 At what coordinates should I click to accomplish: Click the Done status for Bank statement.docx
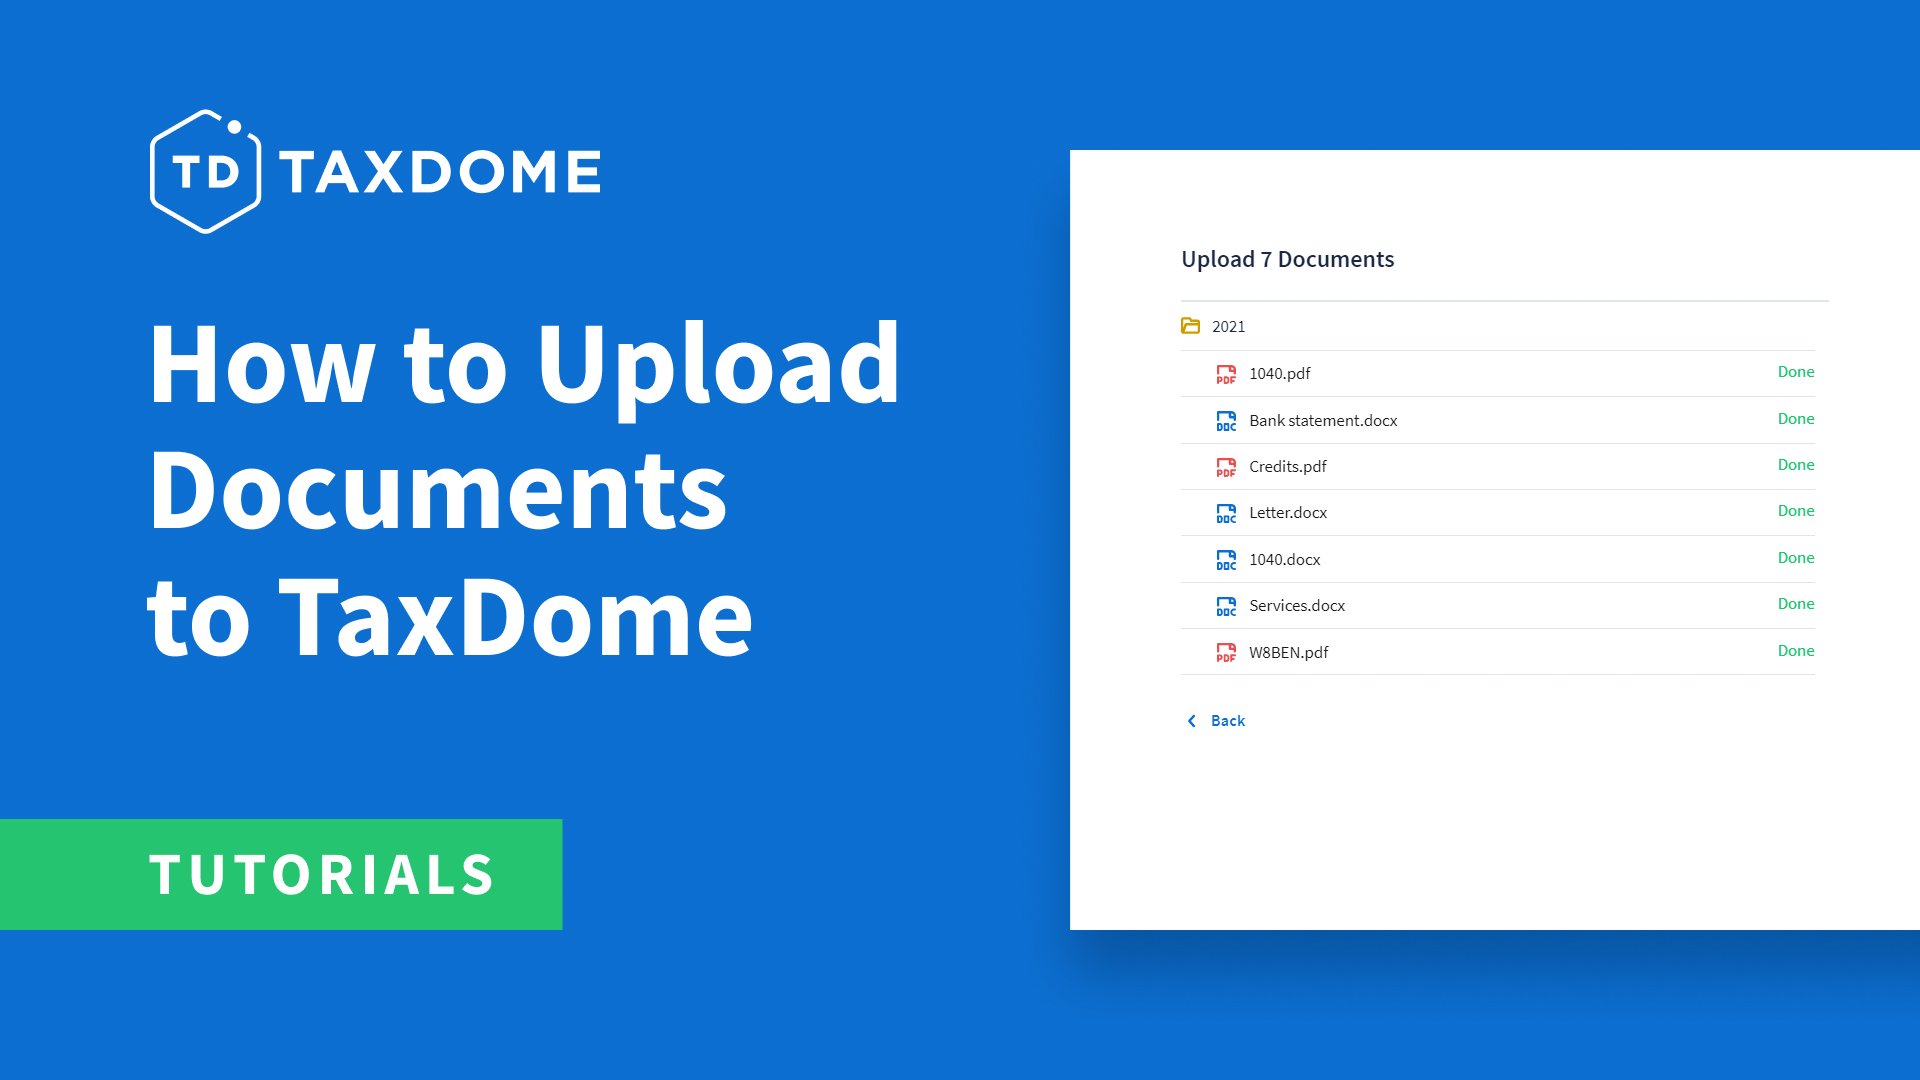click(x=1796, y=419)
